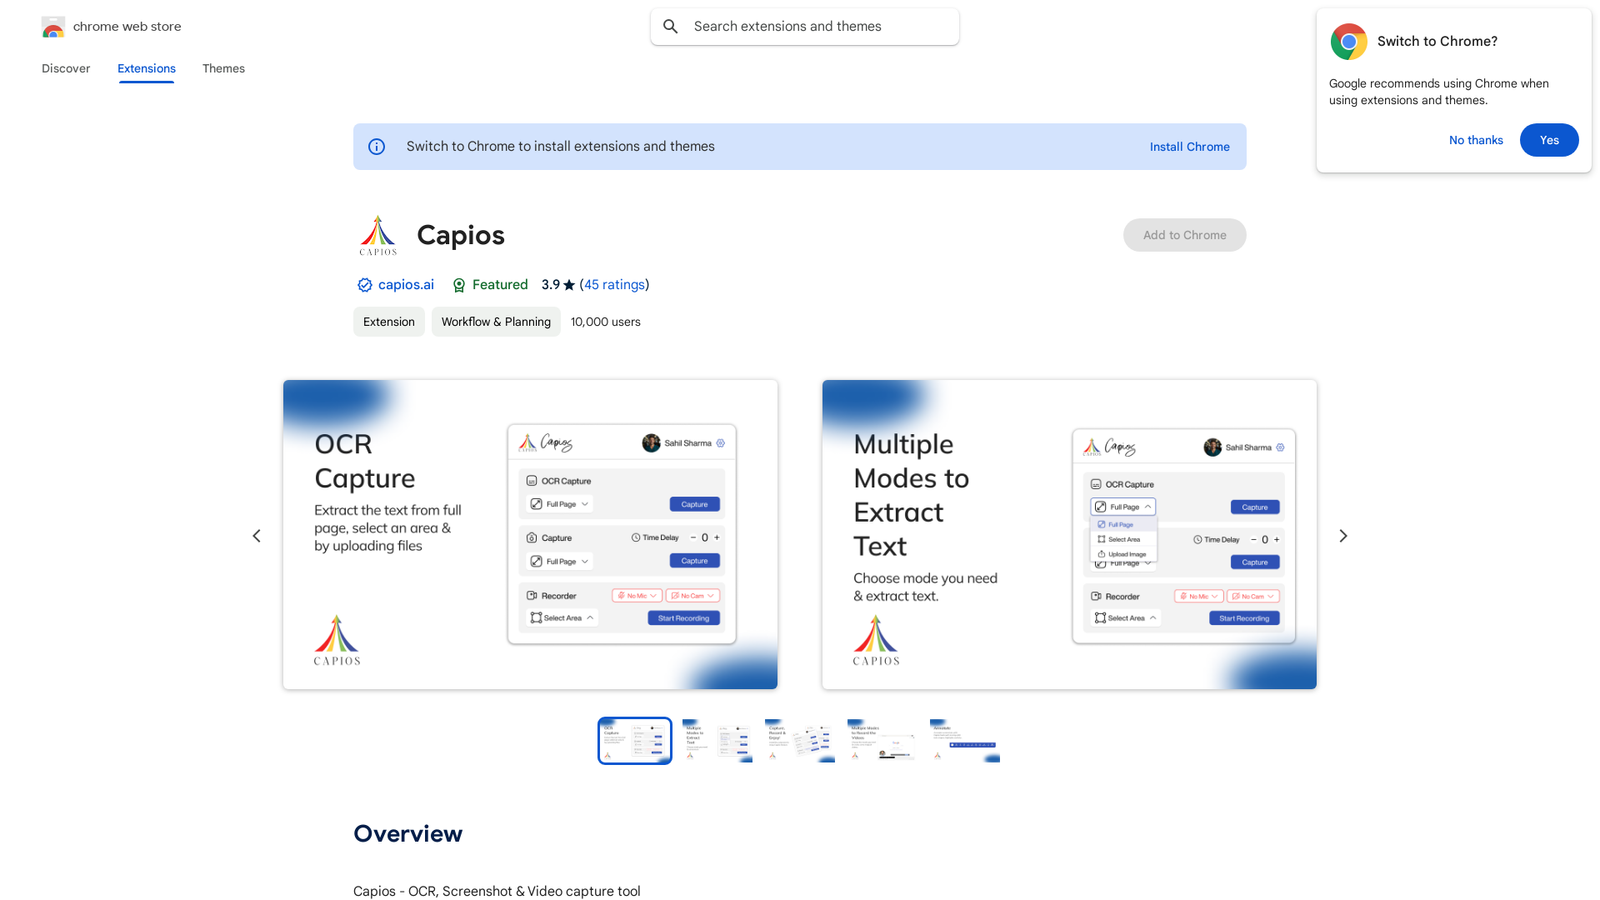Click the Workflow & Planning chip
Screen dimensions: 1600x900
[x=496, y=322]
